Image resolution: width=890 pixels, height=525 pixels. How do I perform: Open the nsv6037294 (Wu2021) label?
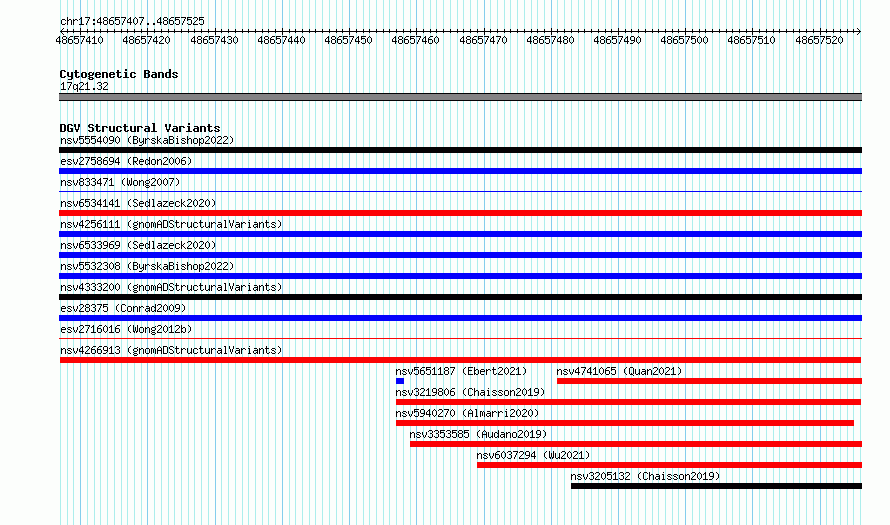(534, 455)
